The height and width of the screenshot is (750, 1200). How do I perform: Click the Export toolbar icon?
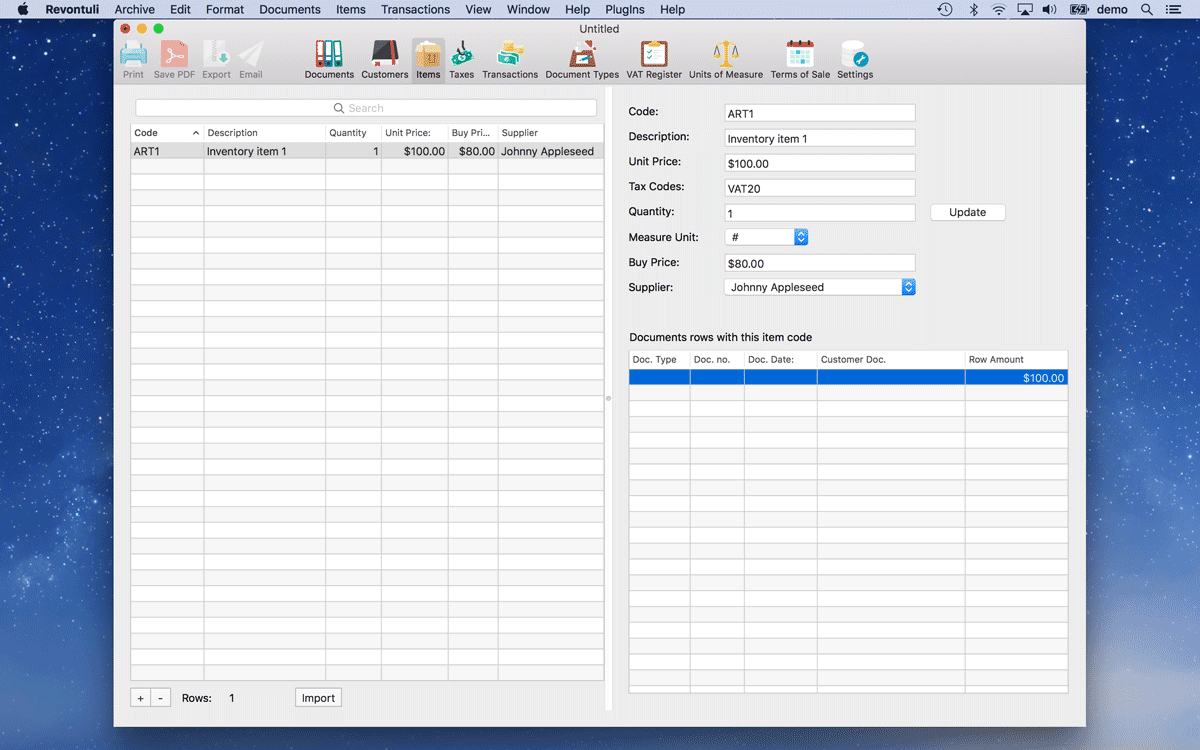click(216, 54)
